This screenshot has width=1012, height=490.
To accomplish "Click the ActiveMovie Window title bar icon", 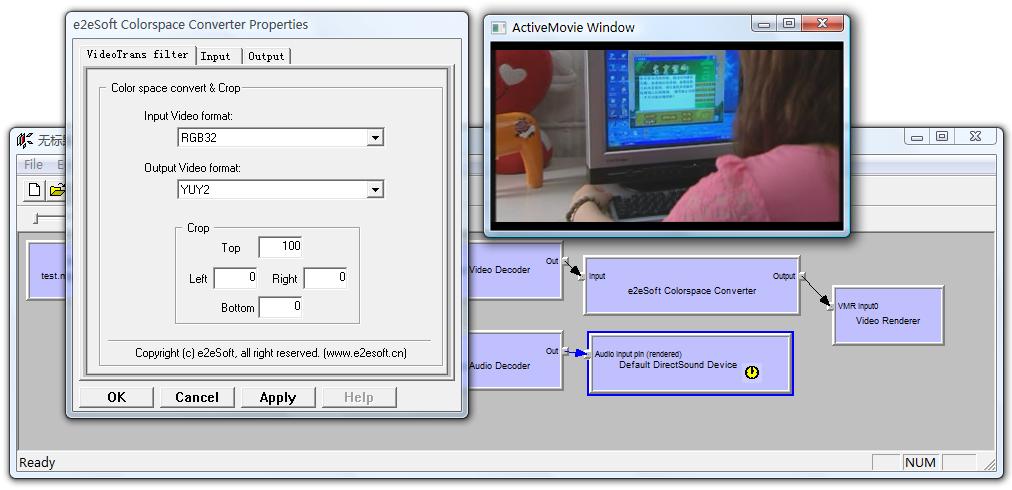I will click(x=498, y=28).
